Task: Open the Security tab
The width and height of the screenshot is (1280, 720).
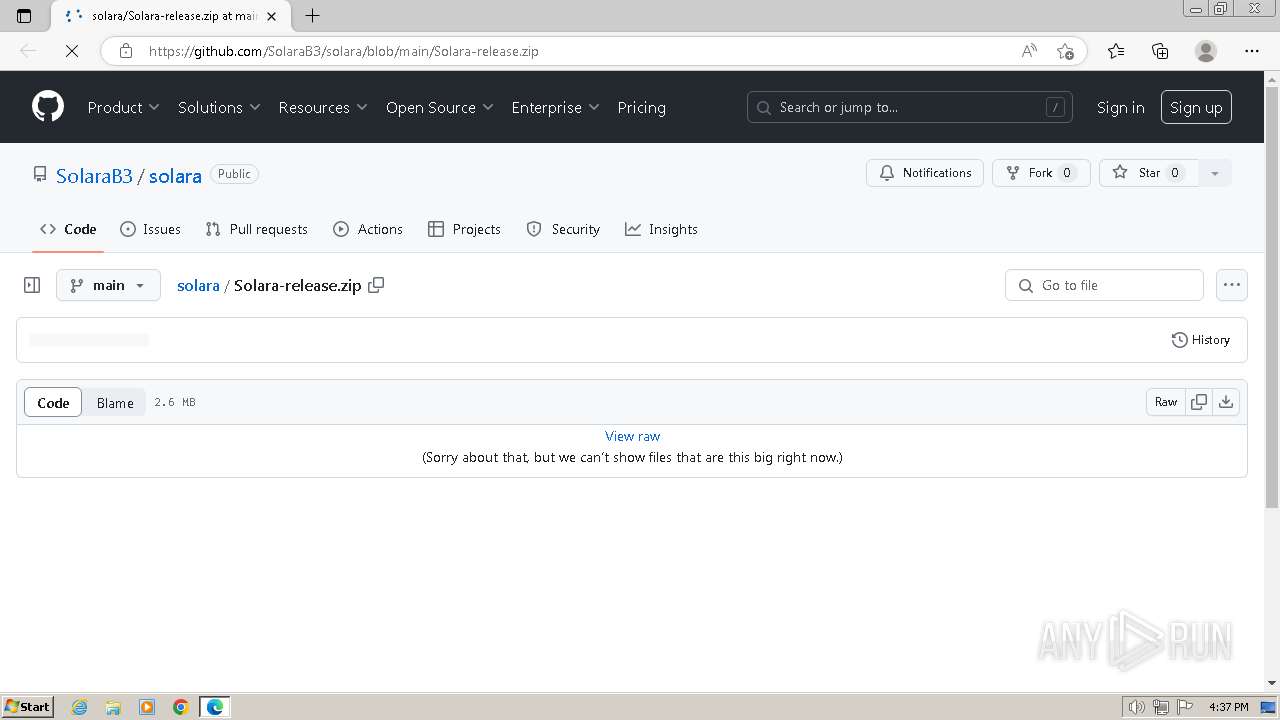Action: pos(563,229)
